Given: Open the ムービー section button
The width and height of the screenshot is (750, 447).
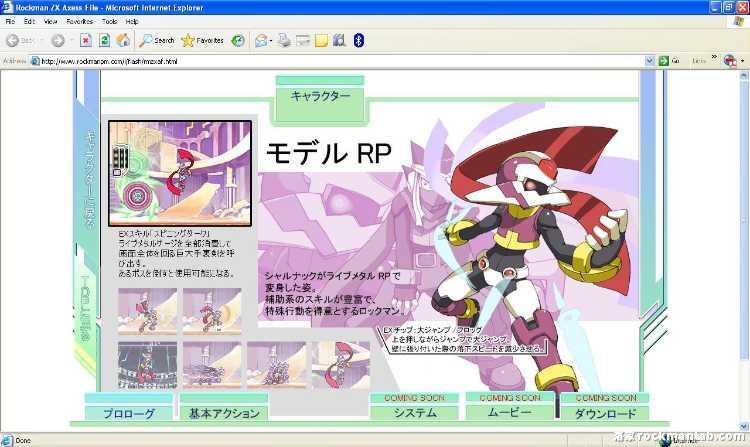Looking at the screenshot, I should [509, 407].
